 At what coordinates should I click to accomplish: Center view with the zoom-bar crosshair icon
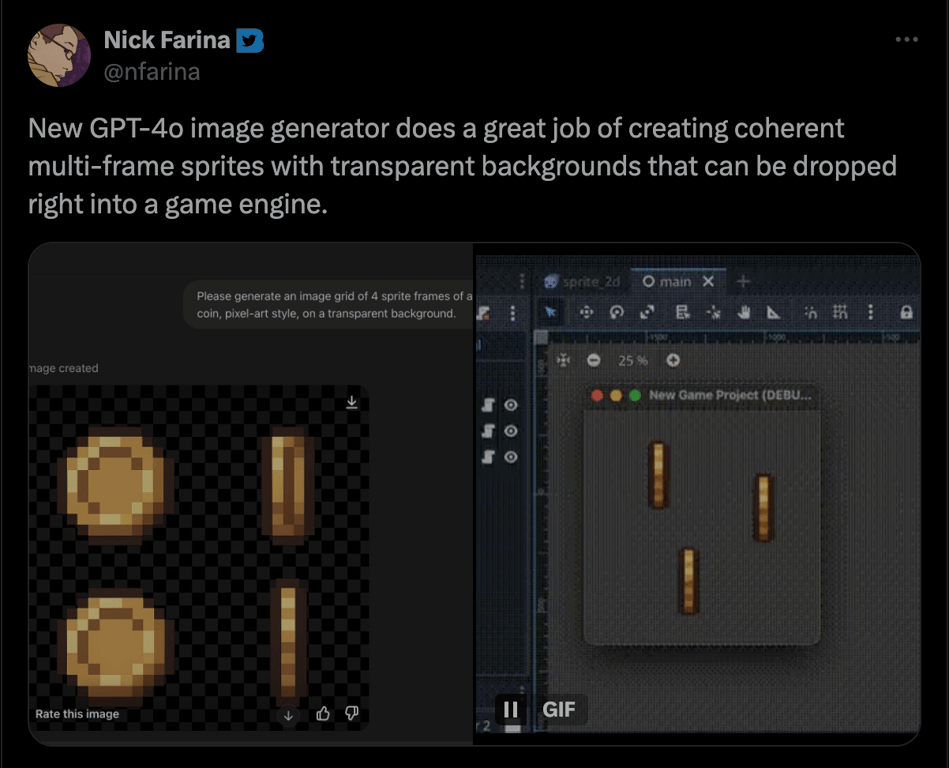tap(563, 361)
